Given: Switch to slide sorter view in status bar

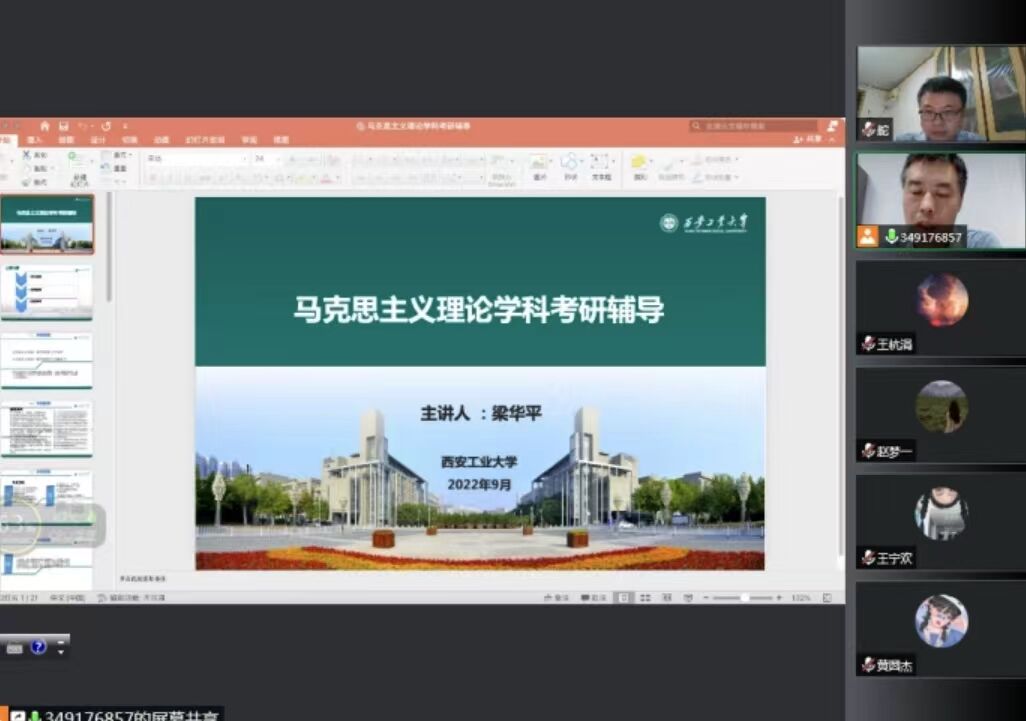Looking at the screenshot, I should (646, 597).
